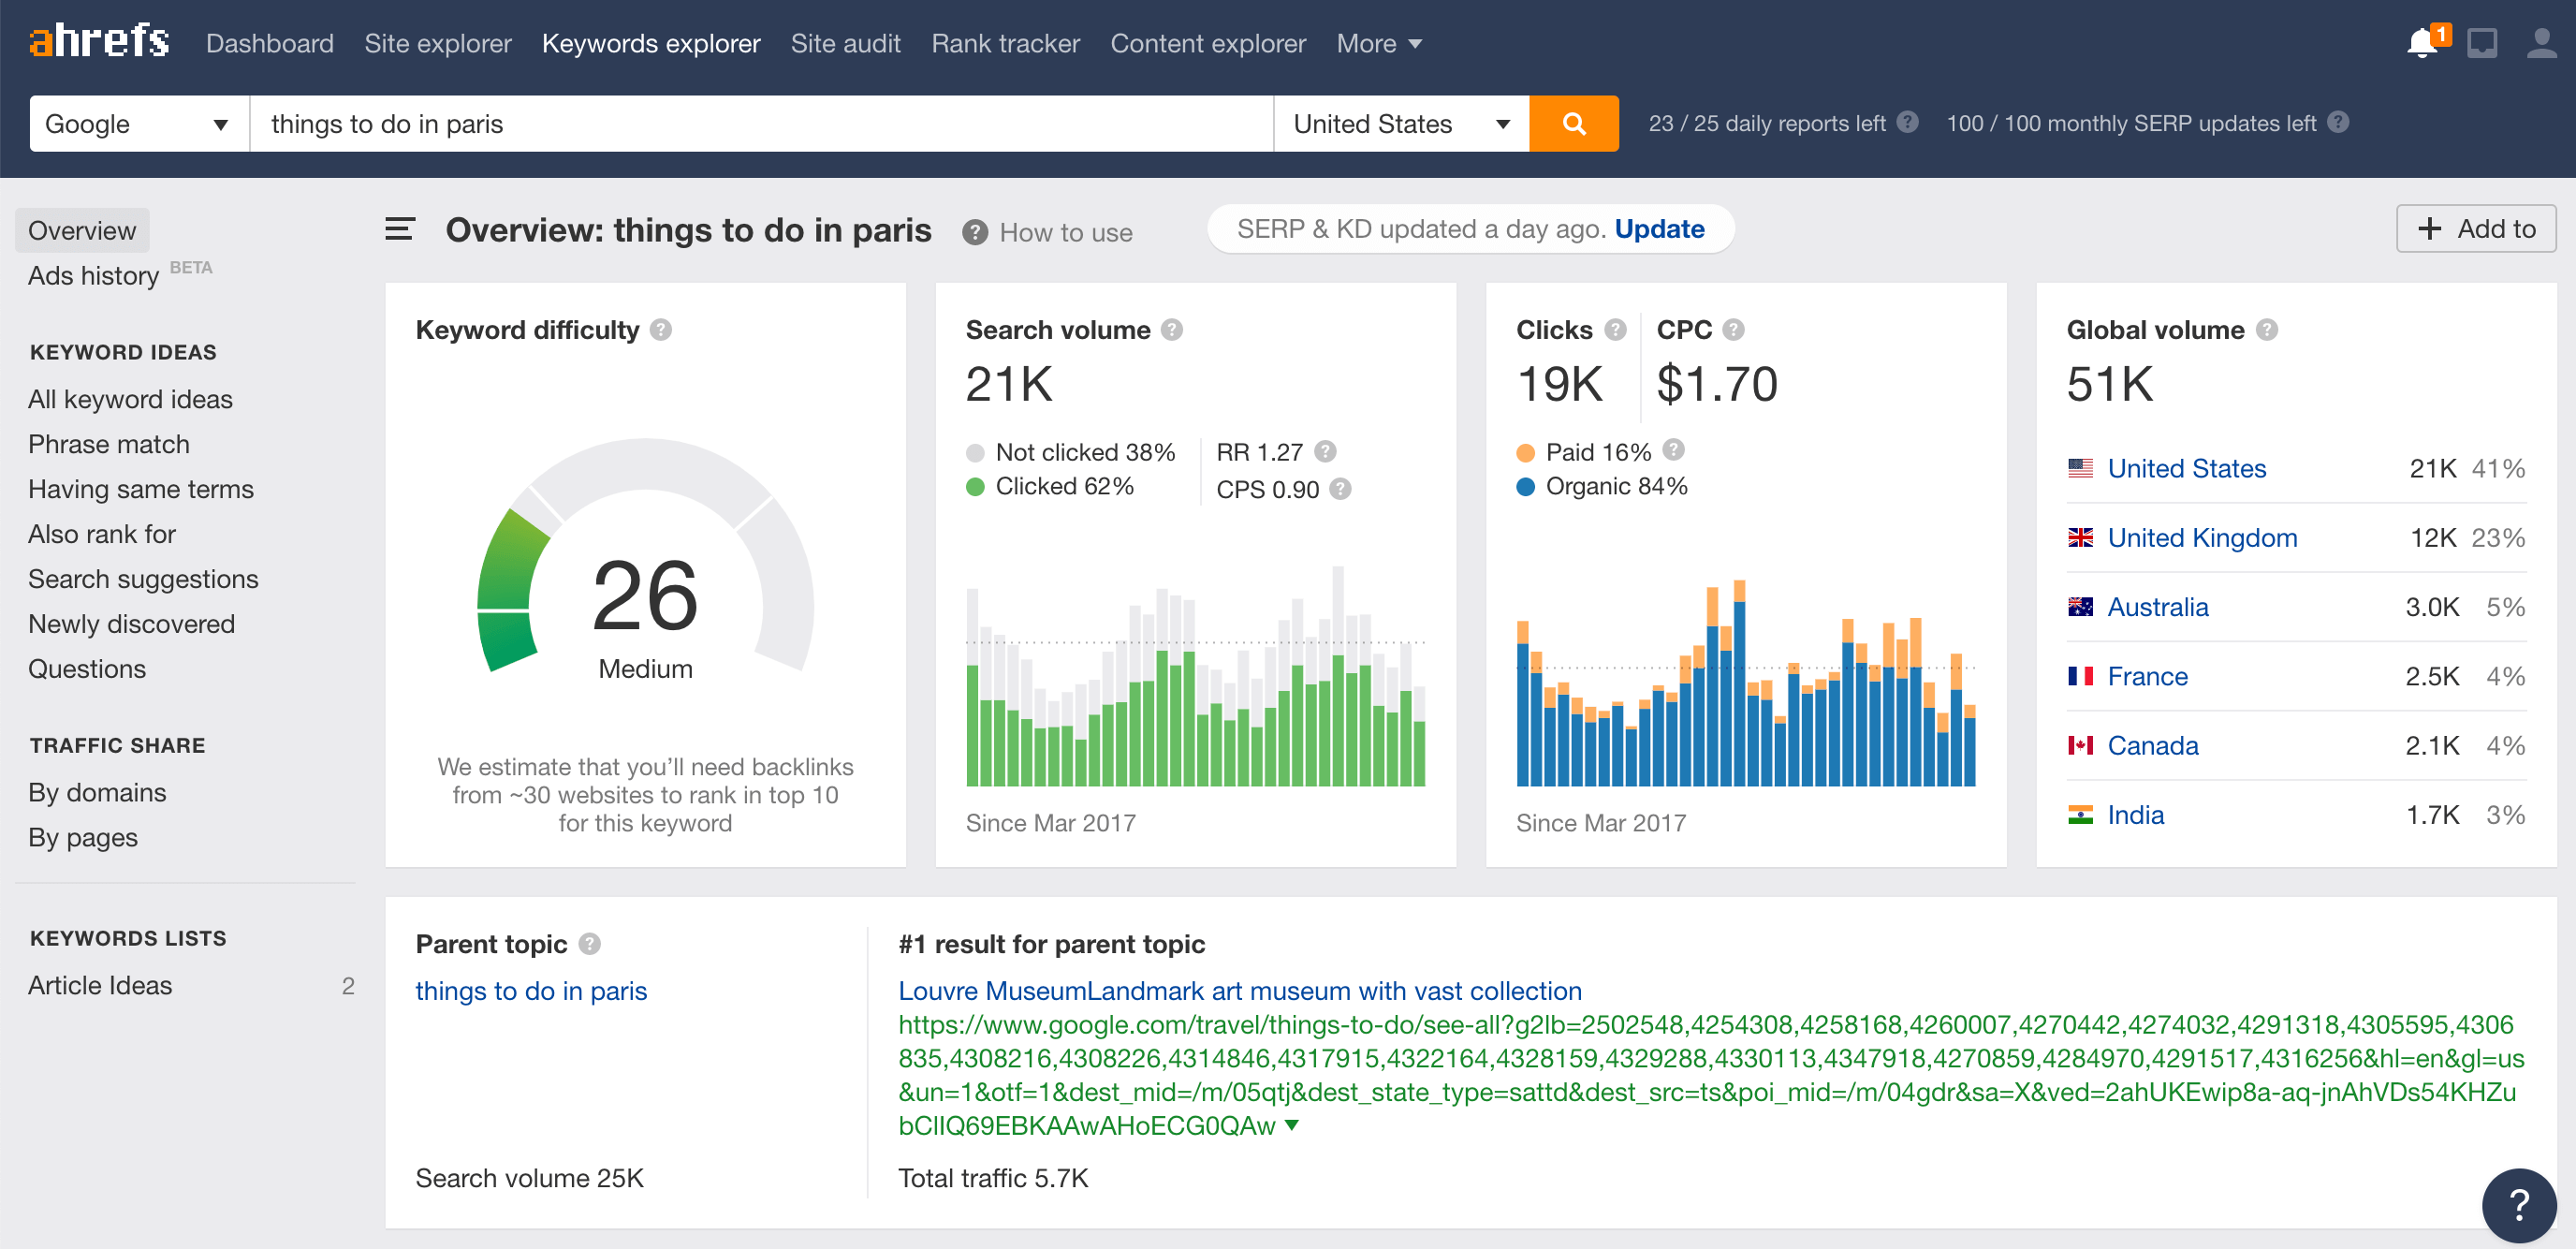Click the France flag in Global volume list

pyautogui.click(x=2082, y=676)
